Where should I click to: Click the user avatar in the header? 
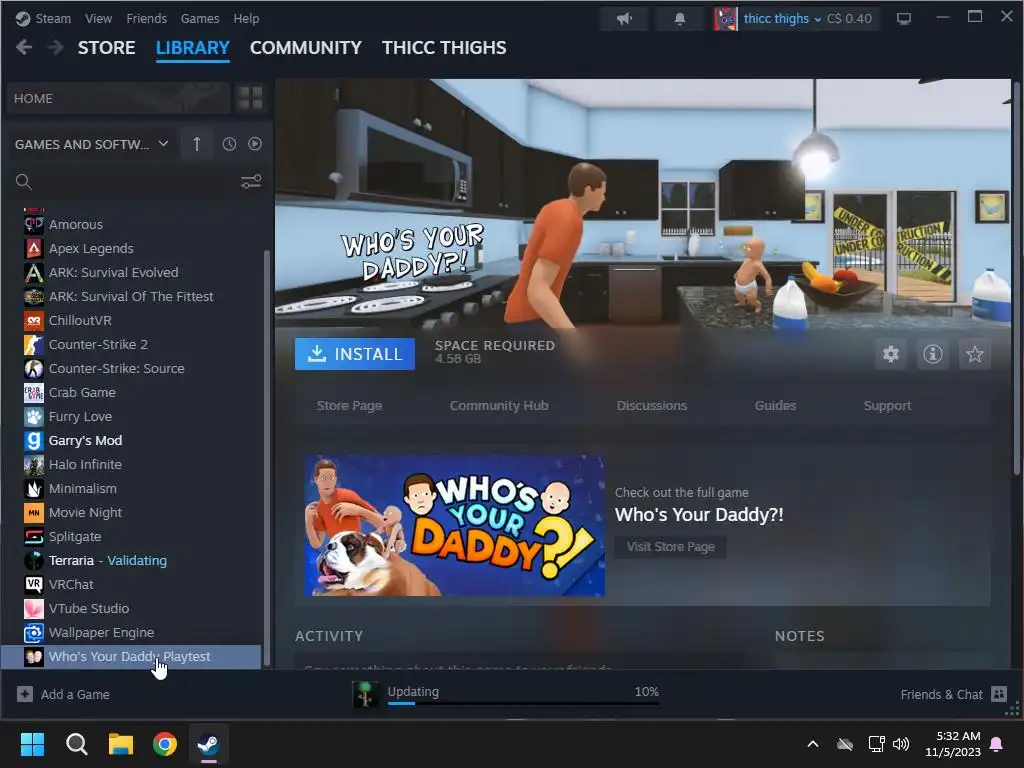726,19
